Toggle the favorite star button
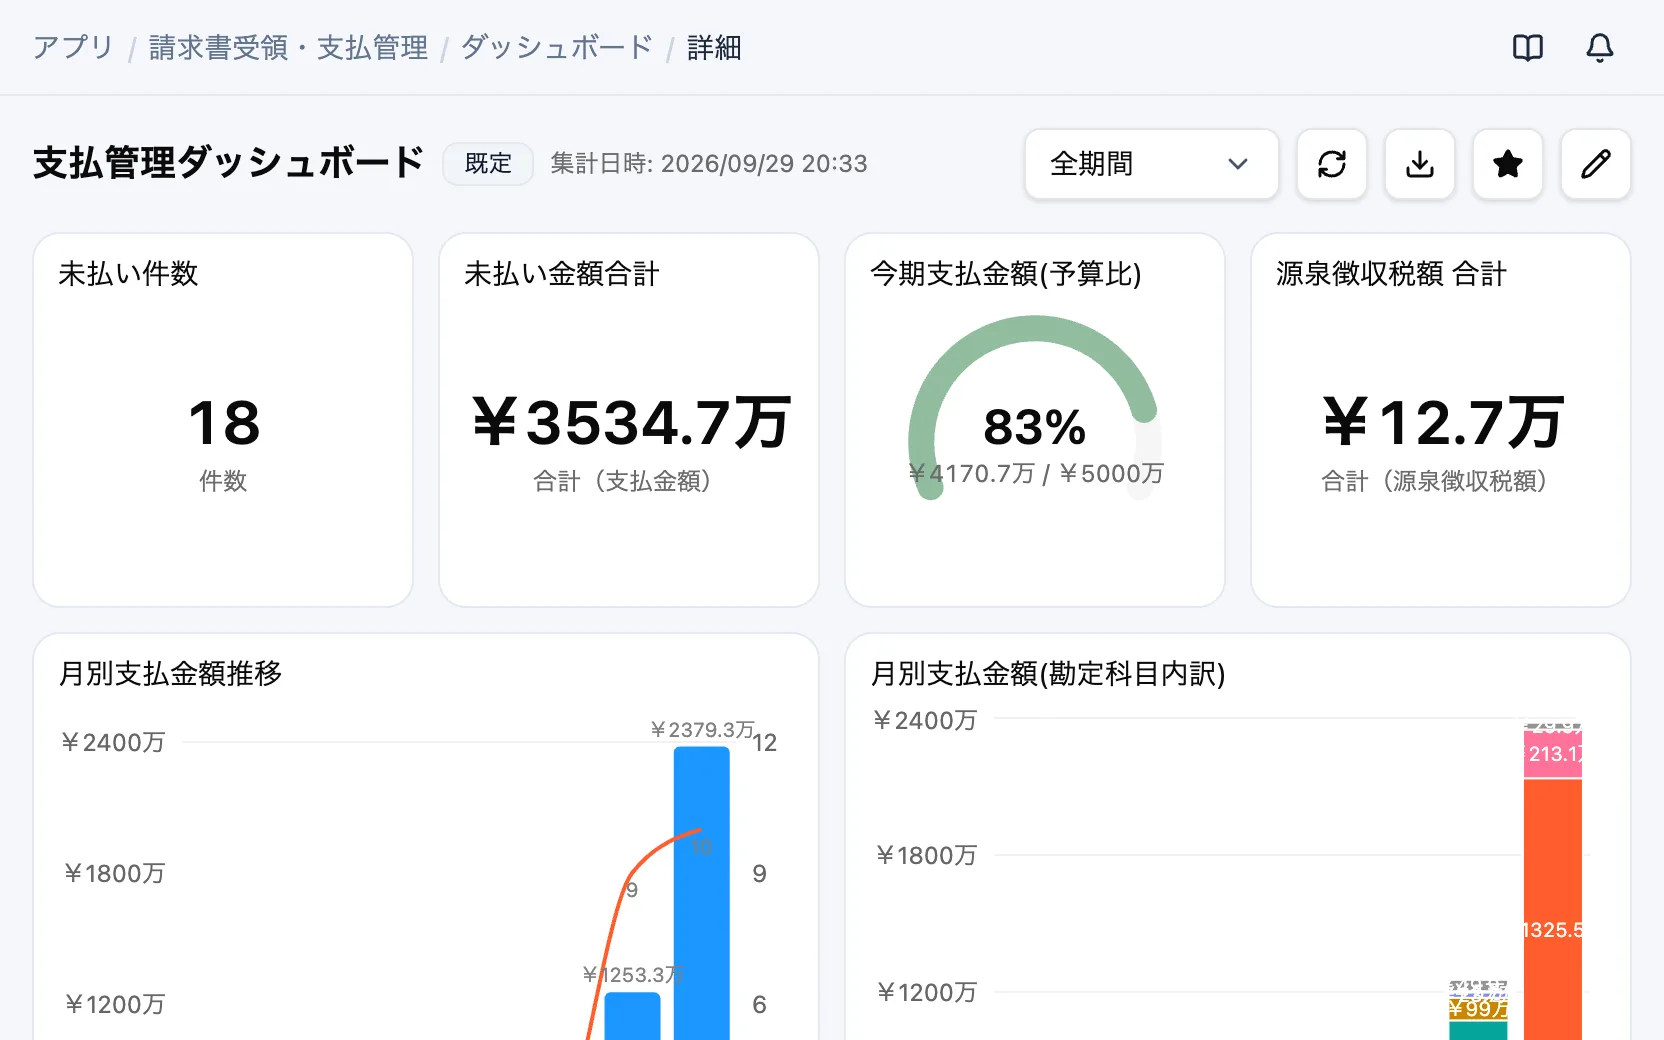Viewport: 1664px width, 1040px height. pos(1508,164)
